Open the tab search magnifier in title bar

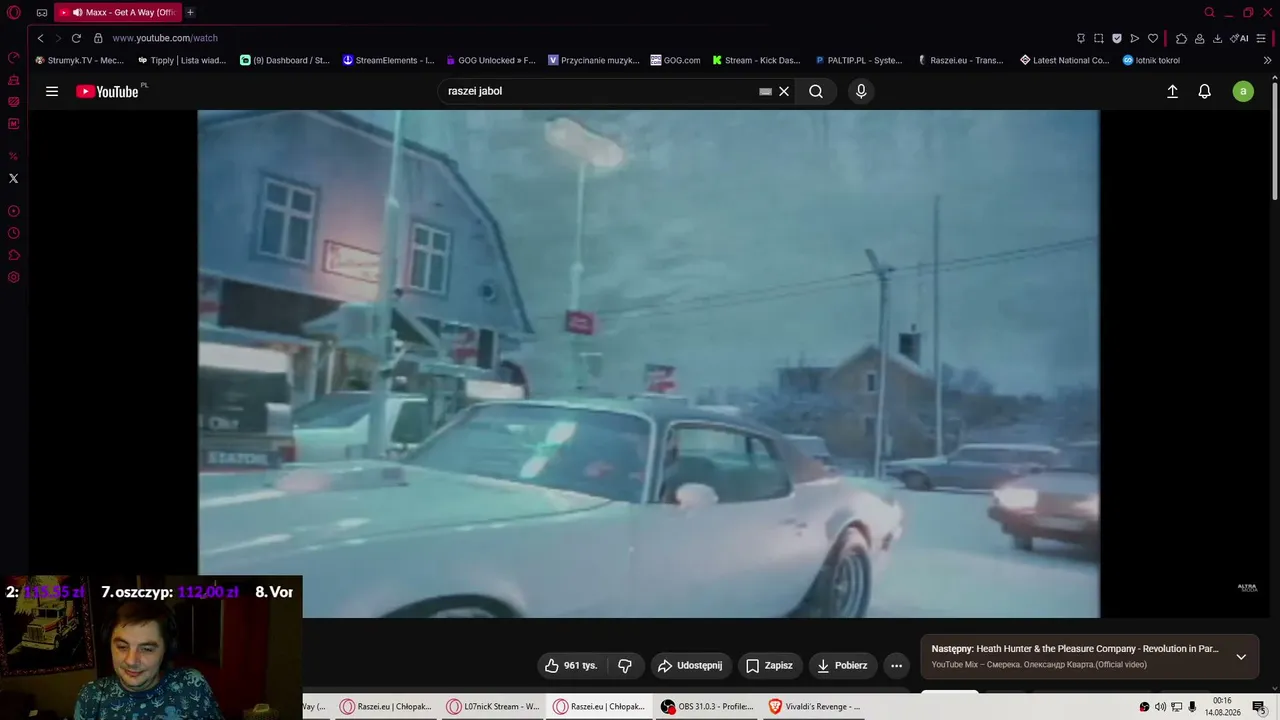click(1210, 13)
